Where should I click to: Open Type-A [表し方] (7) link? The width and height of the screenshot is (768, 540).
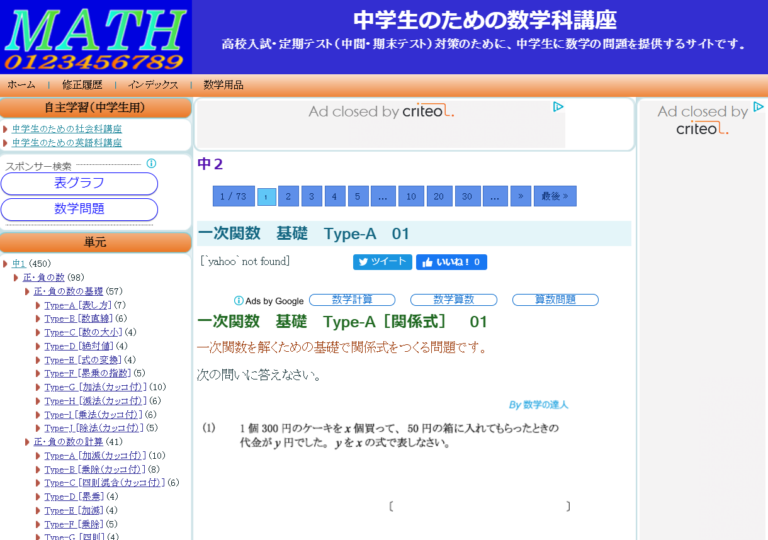78,305
